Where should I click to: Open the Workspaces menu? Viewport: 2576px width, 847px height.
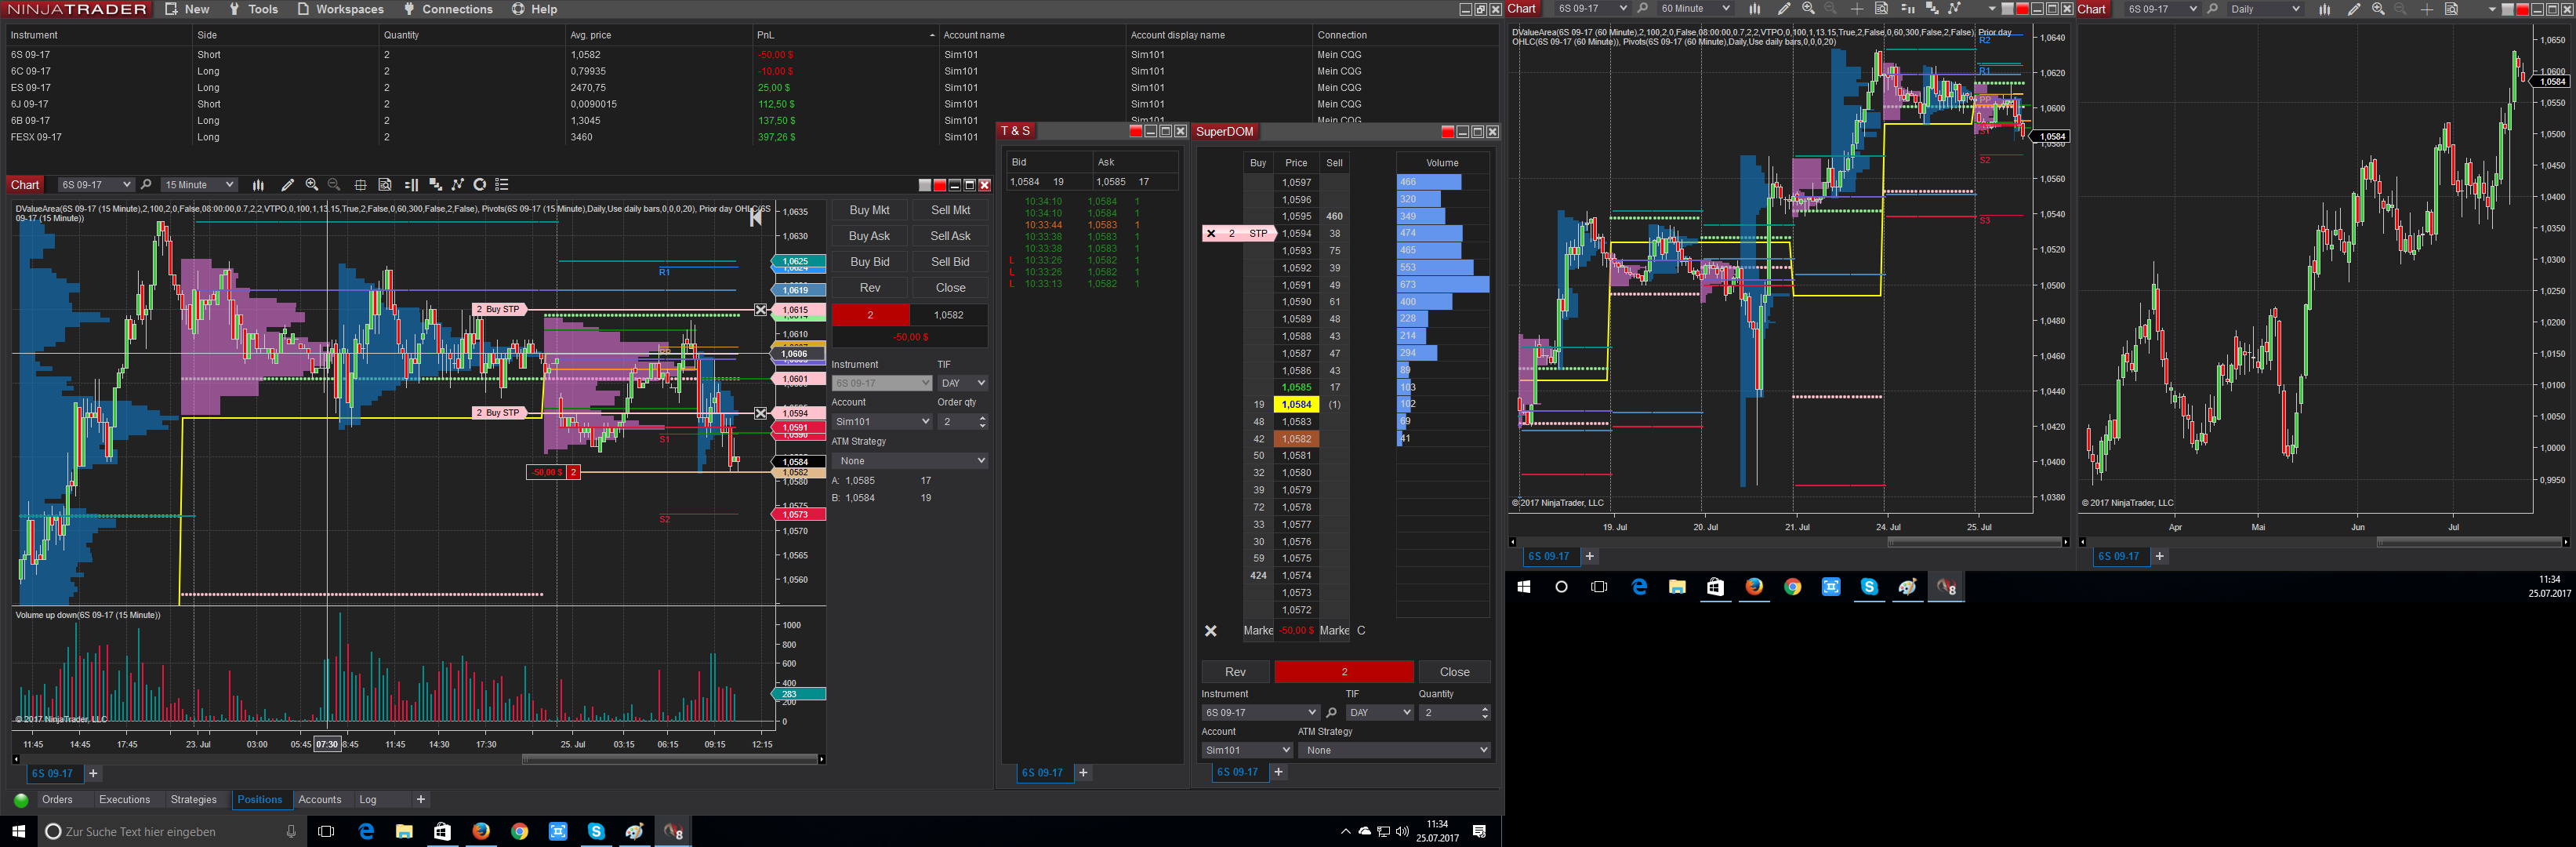[340, 9]
